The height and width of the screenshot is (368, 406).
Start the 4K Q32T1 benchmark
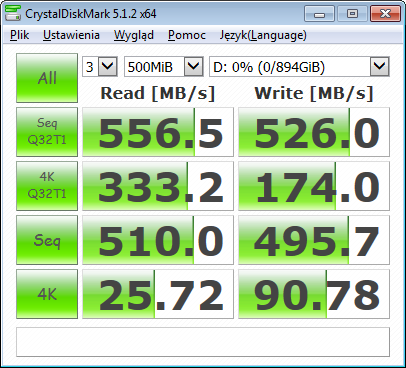pyautogui.click(x=47, y=186)
